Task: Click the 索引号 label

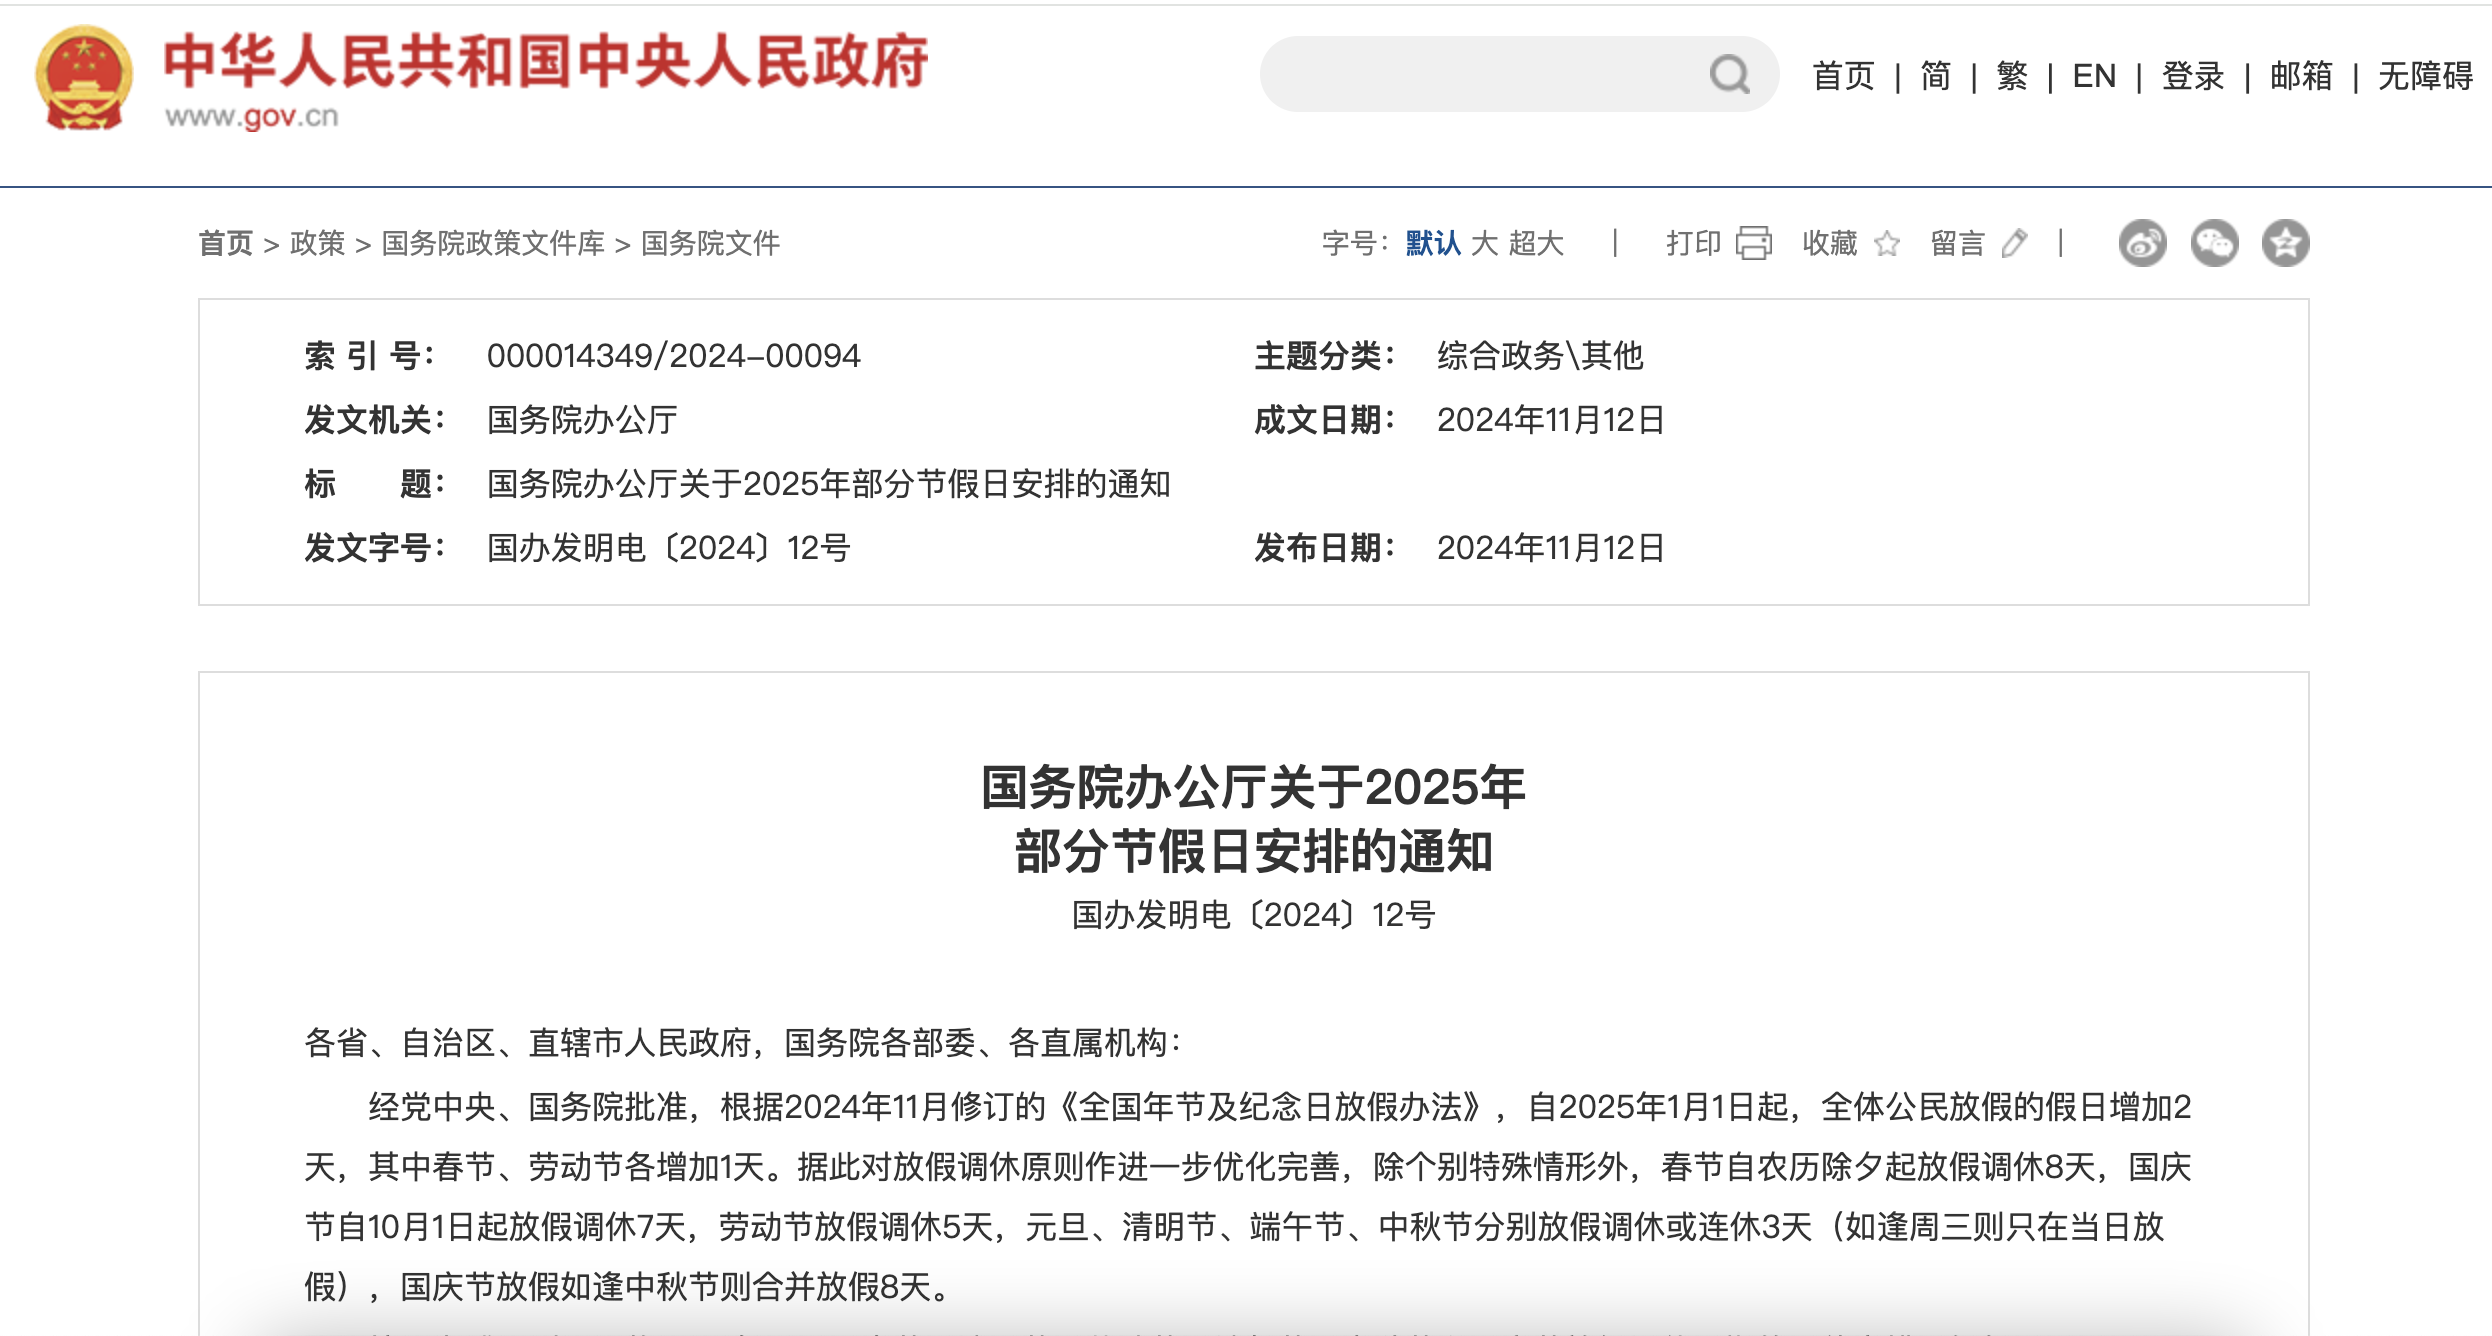Action: [369, 356]
